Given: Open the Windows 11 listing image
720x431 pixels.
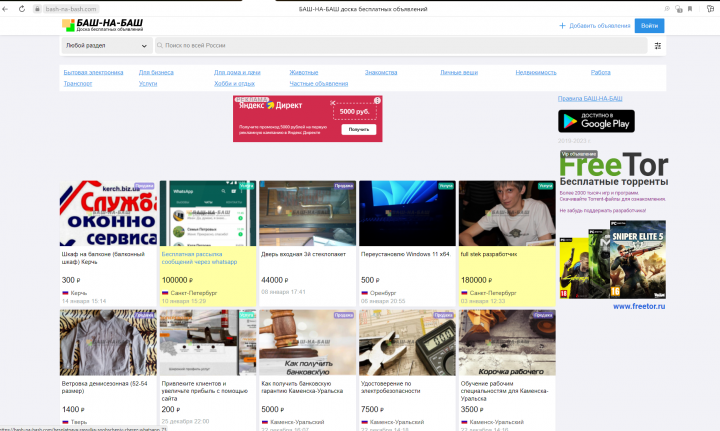Looking at the screenshot, I should pos(407,213).
